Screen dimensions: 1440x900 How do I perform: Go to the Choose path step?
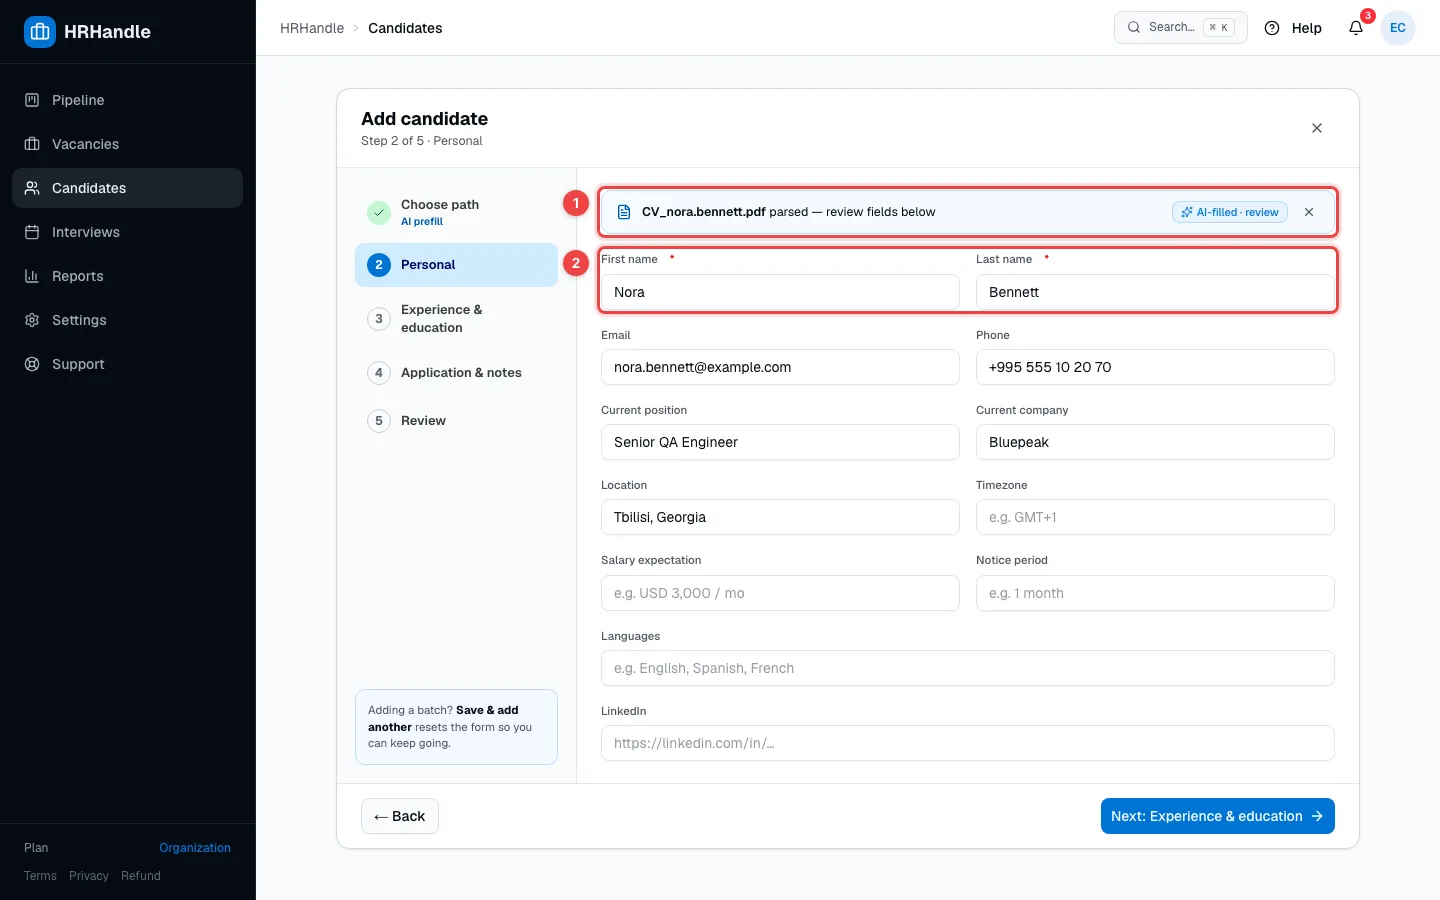tap(456, 212)
